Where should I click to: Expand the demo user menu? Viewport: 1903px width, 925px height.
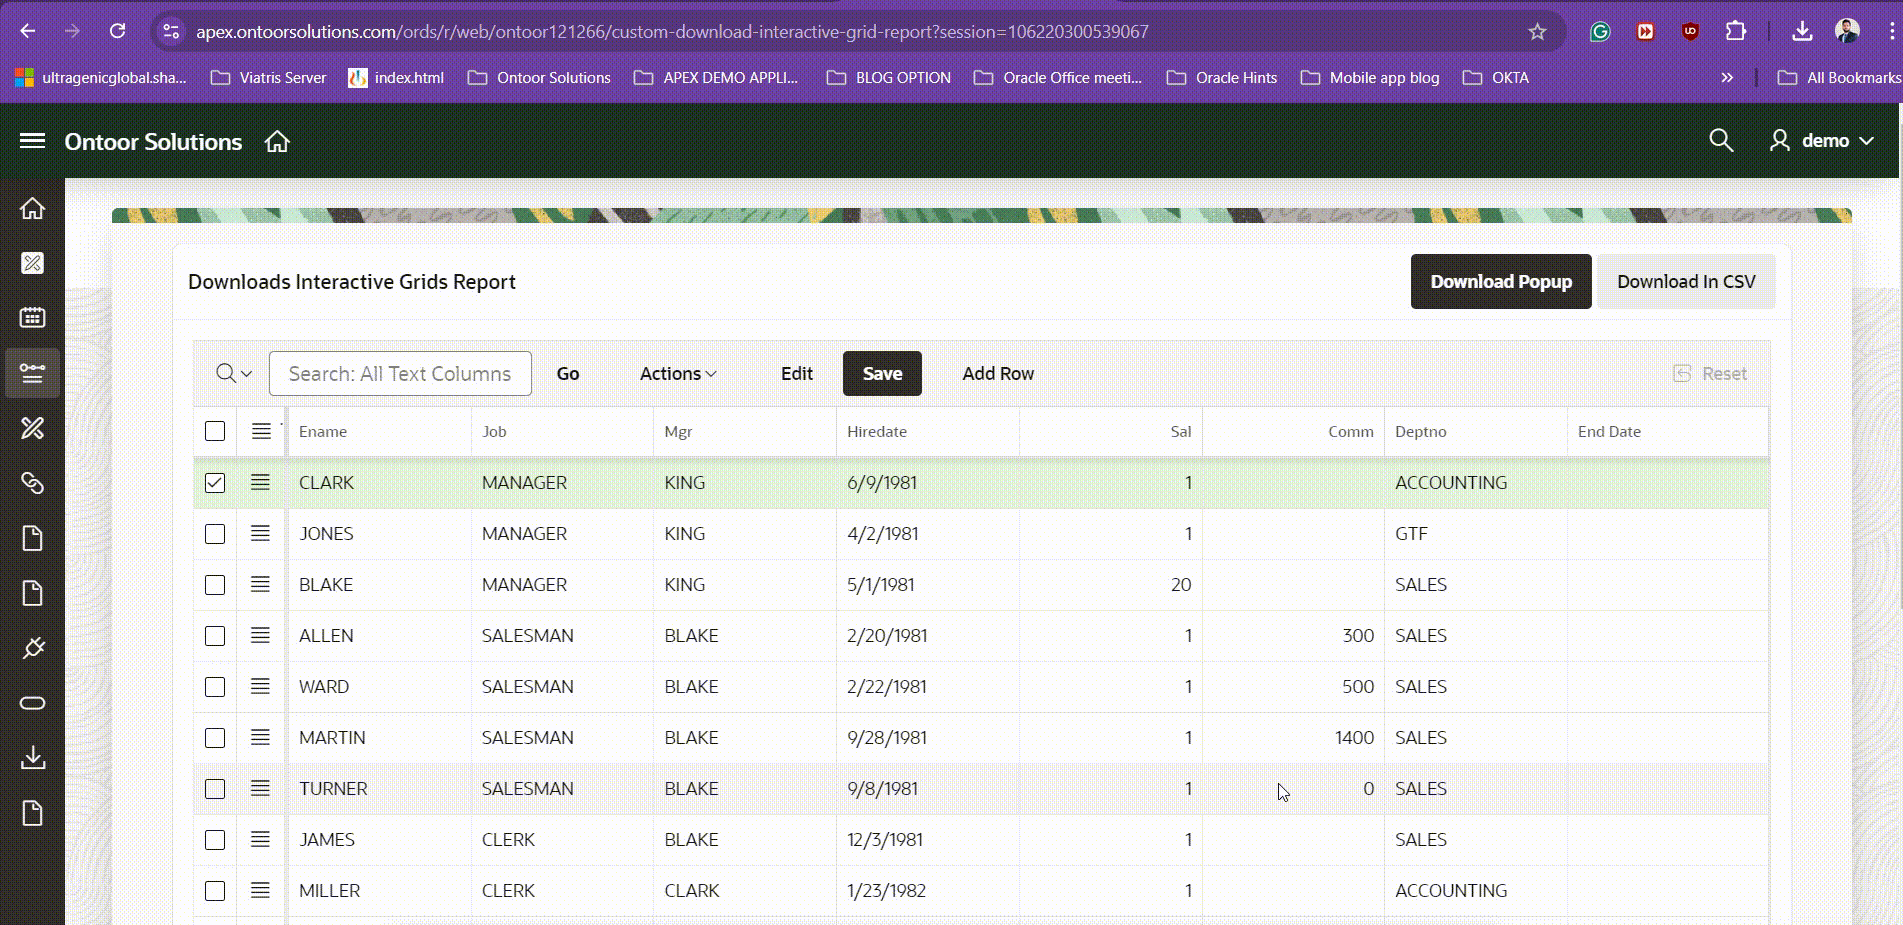[1822, 141]
